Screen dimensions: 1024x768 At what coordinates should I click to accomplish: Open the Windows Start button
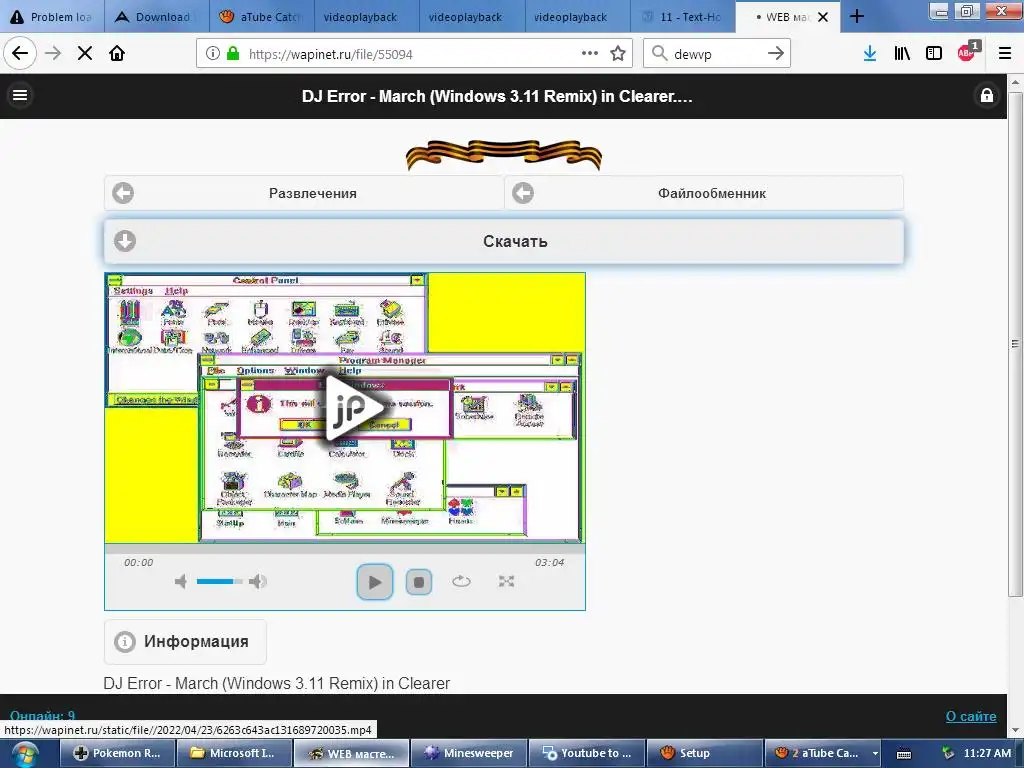click(x=24, y=754)
